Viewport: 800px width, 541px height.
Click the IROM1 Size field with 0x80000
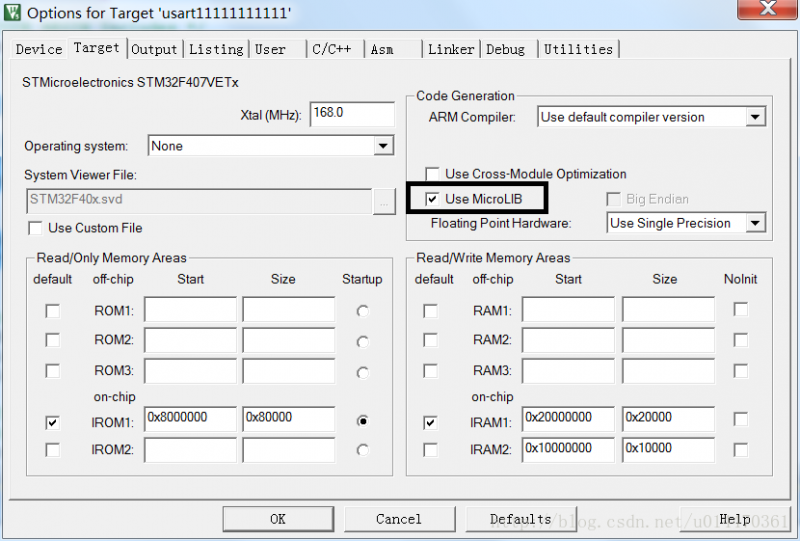click(x=289, y=419)
